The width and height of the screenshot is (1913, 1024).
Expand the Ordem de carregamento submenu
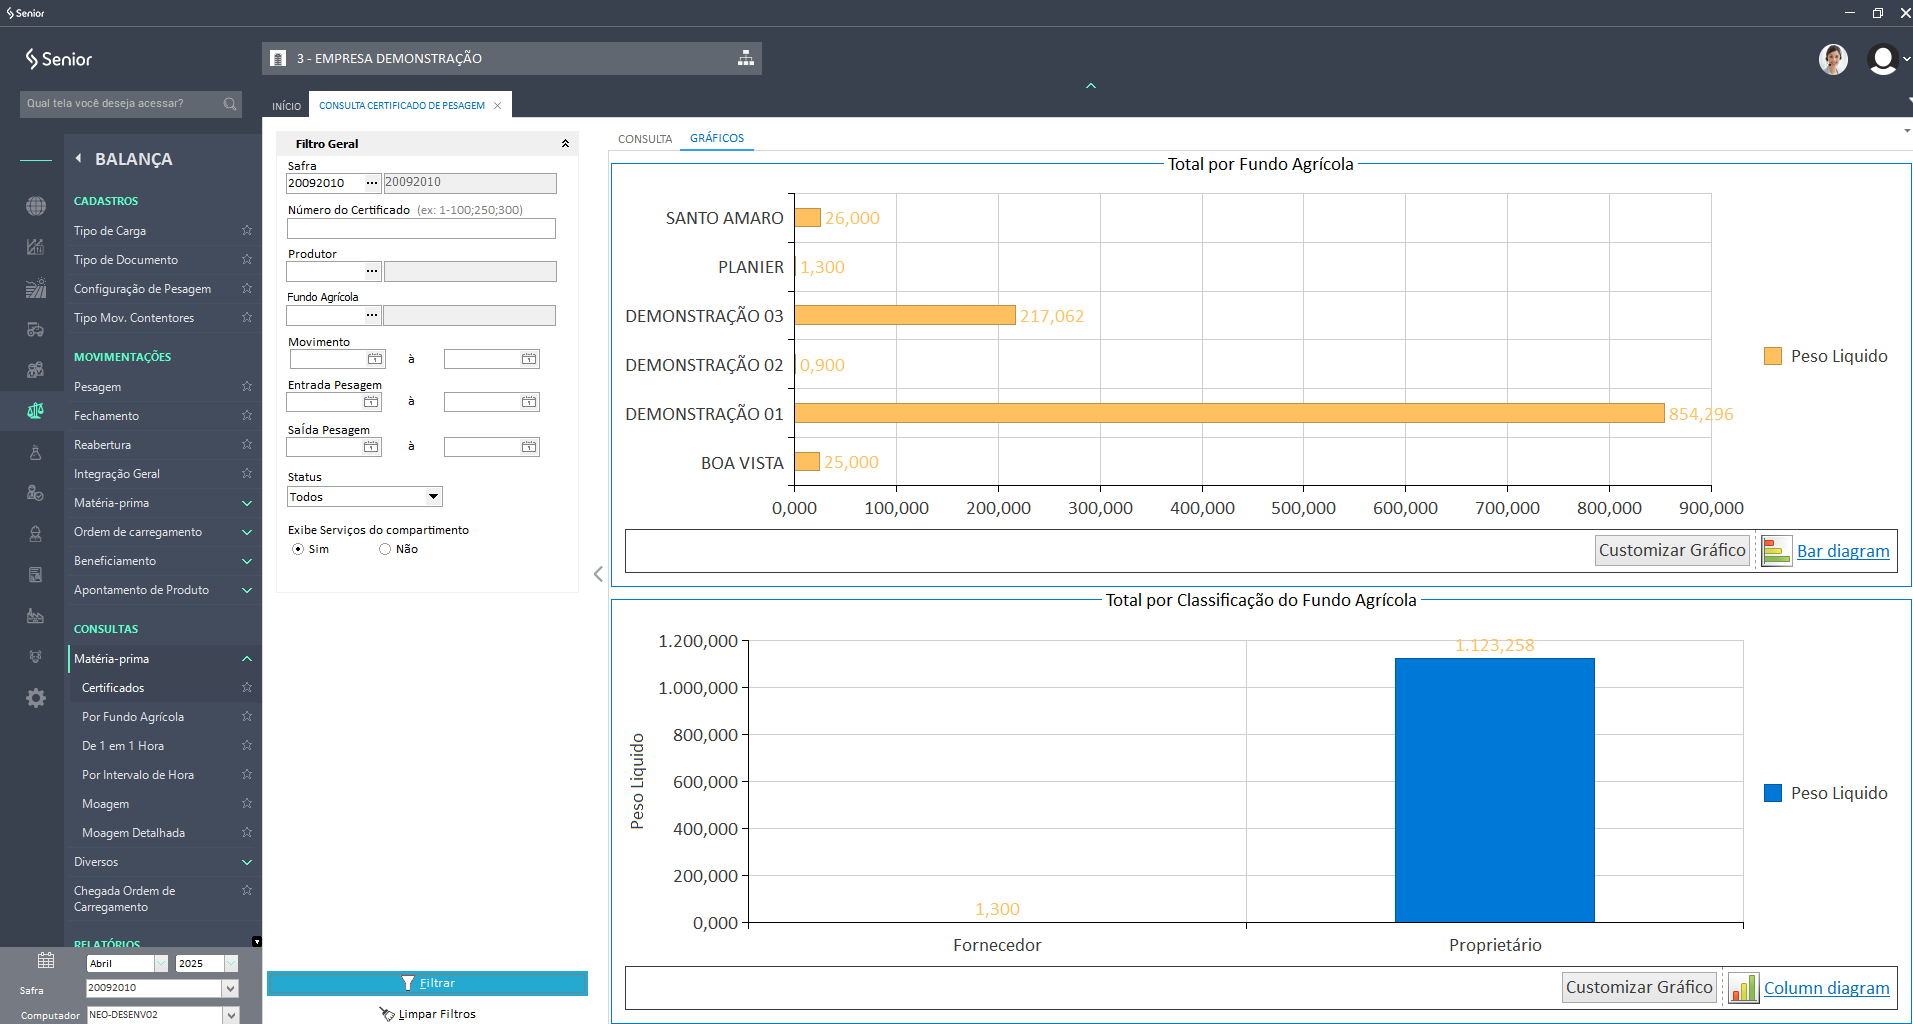click(x=247, y=532)
